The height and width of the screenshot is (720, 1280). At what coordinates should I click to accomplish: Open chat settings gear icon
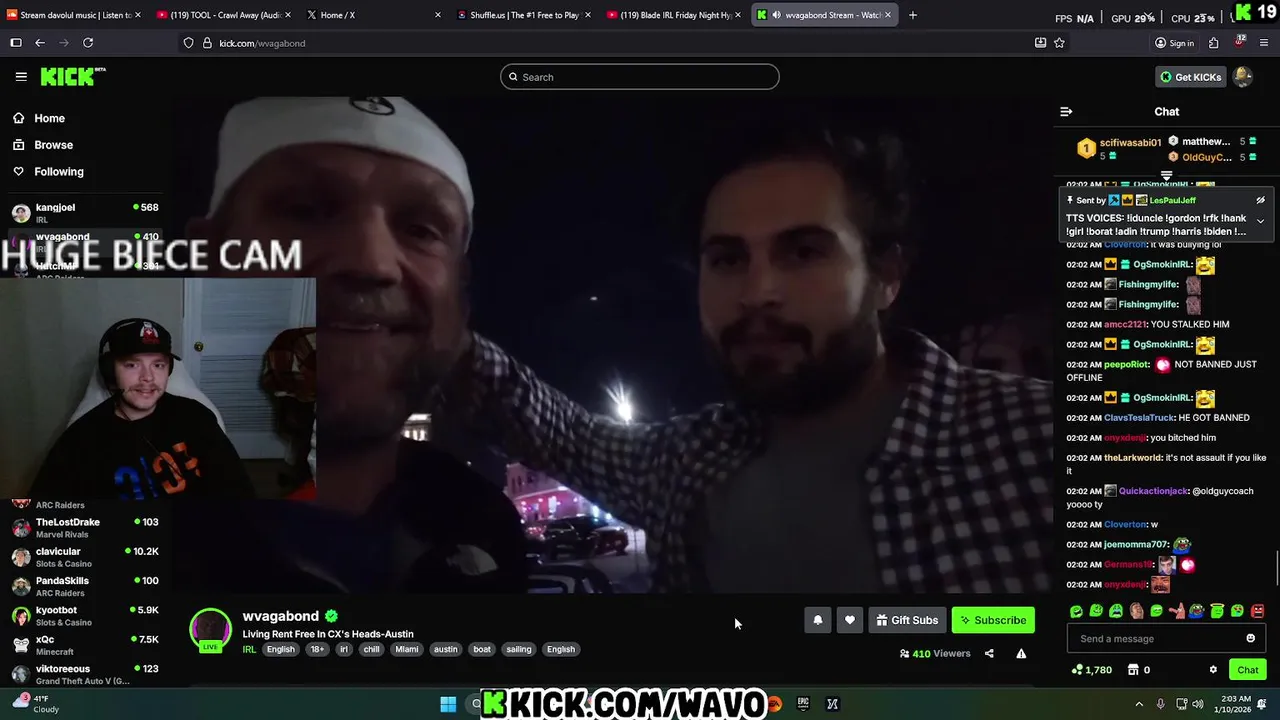[x=1213, y=670]
